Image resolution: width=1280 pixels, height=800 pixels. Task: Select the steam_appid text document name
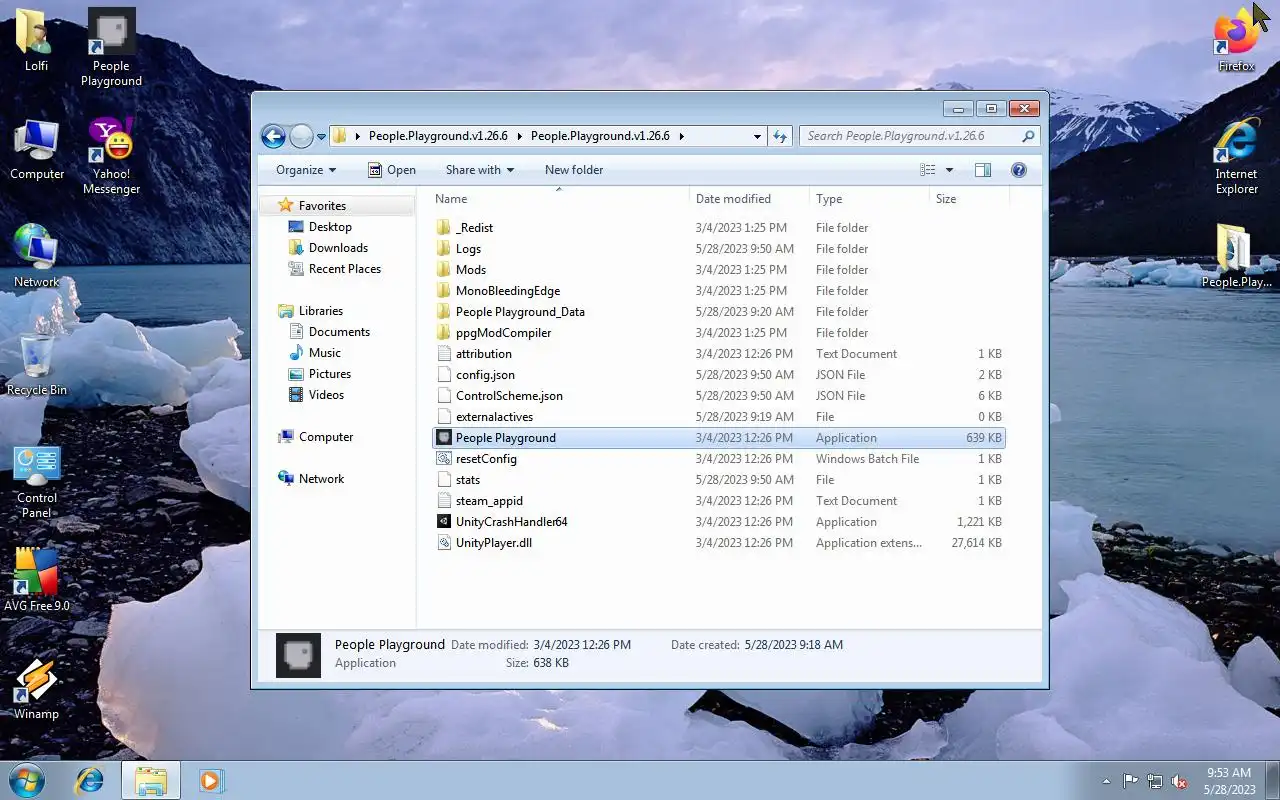tap(489, 501)
